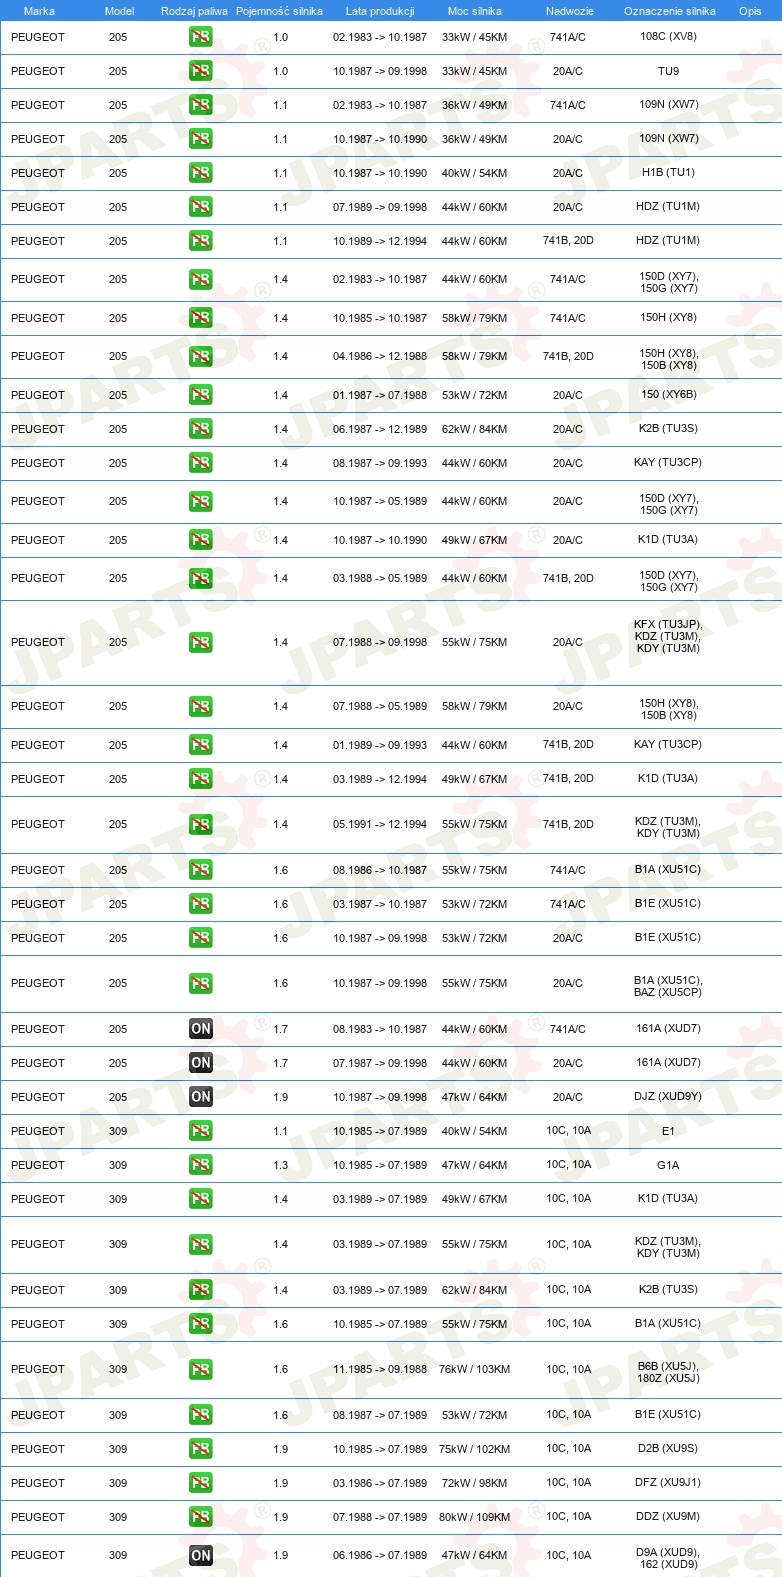
Task: Click the Moc silnika column header
Action: click(x=475, y=11)
